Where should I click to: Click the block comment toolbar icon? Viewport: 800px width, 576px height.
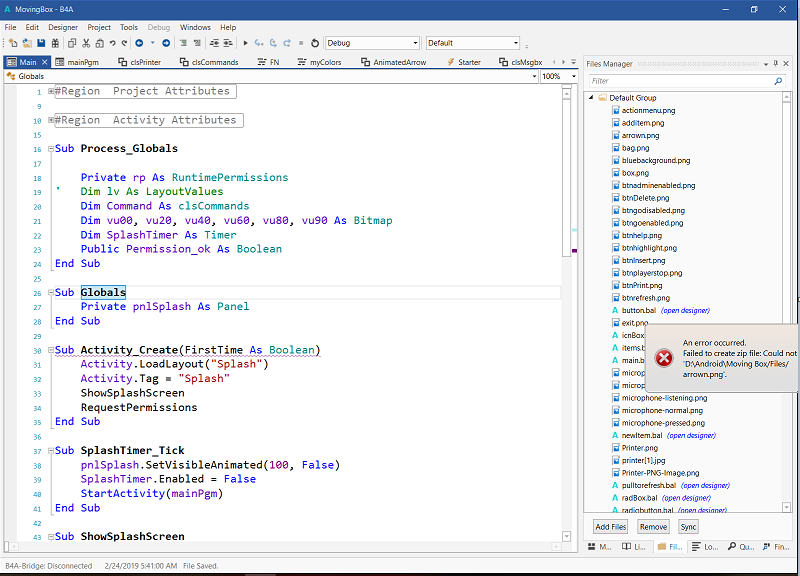click(183, 43)
